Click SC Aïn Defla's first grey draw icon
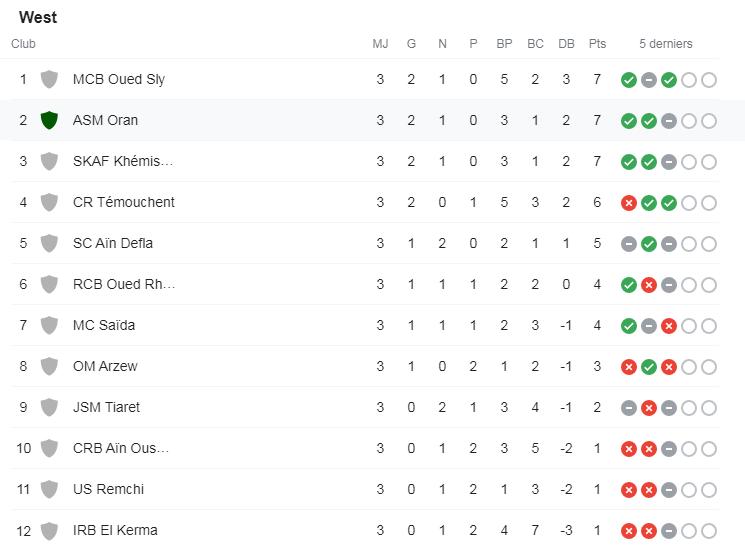The width and height of the screenshot is (745, 553). click(x=628, y=244)
